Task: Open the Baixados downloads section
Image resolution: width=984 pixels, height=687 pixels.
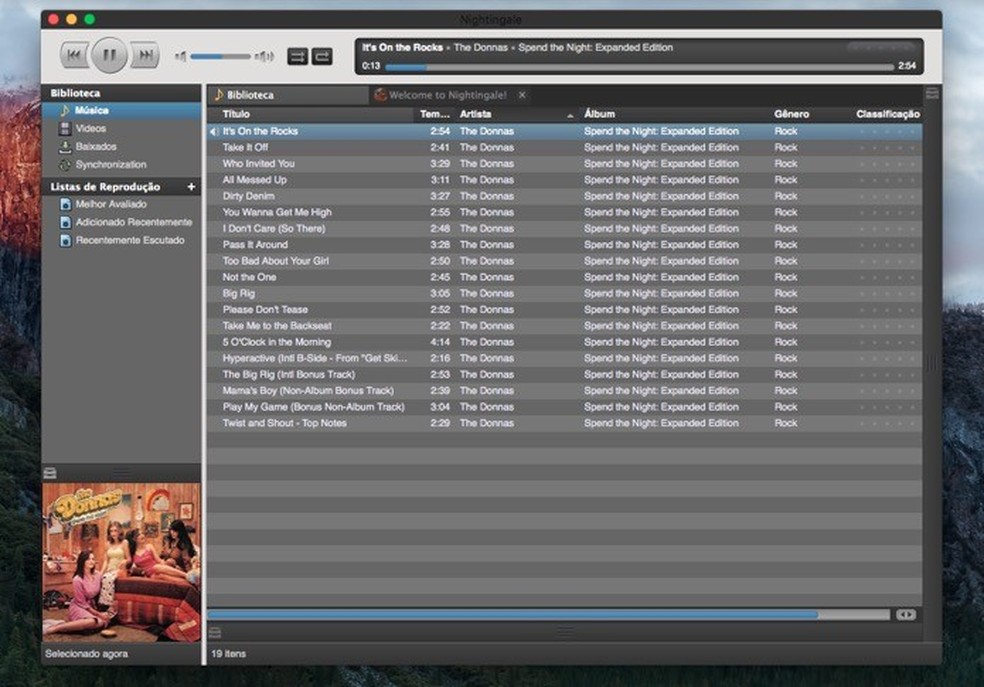Action: 95,147
